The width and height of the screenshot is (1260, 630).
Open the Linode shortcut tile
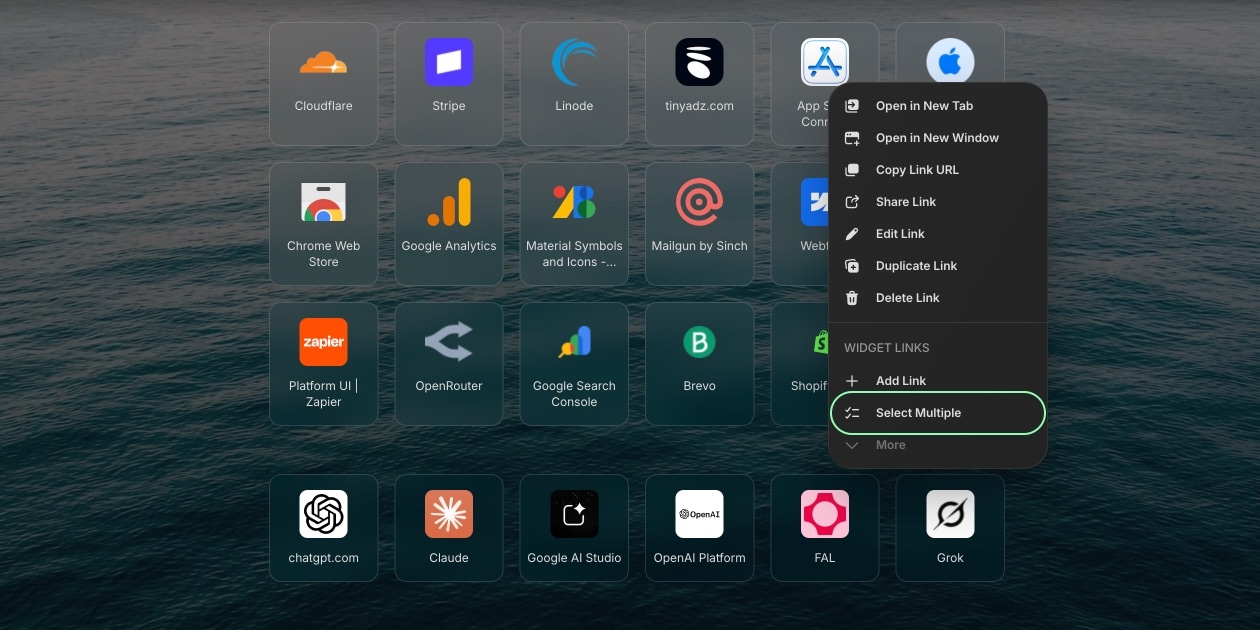(574, 84)
